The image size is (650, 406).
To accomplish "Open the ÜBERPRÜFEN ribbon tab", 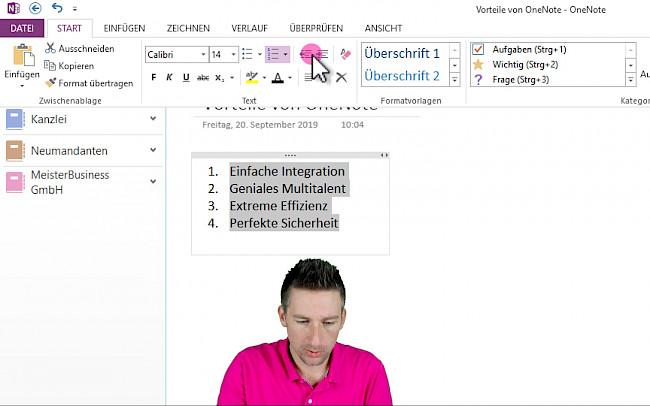I will (316, 28).
